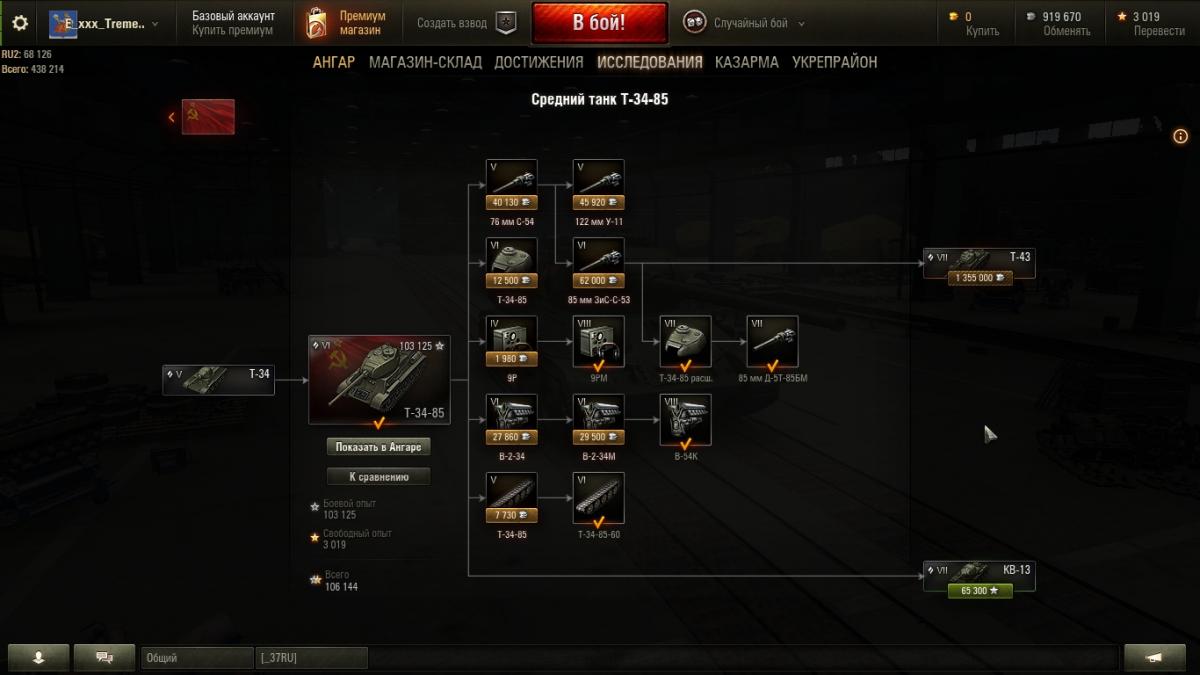Screen dimensions: 1200x675
Task: Research the КВ-13 tank for 65 300
Action: pos(980,591)
